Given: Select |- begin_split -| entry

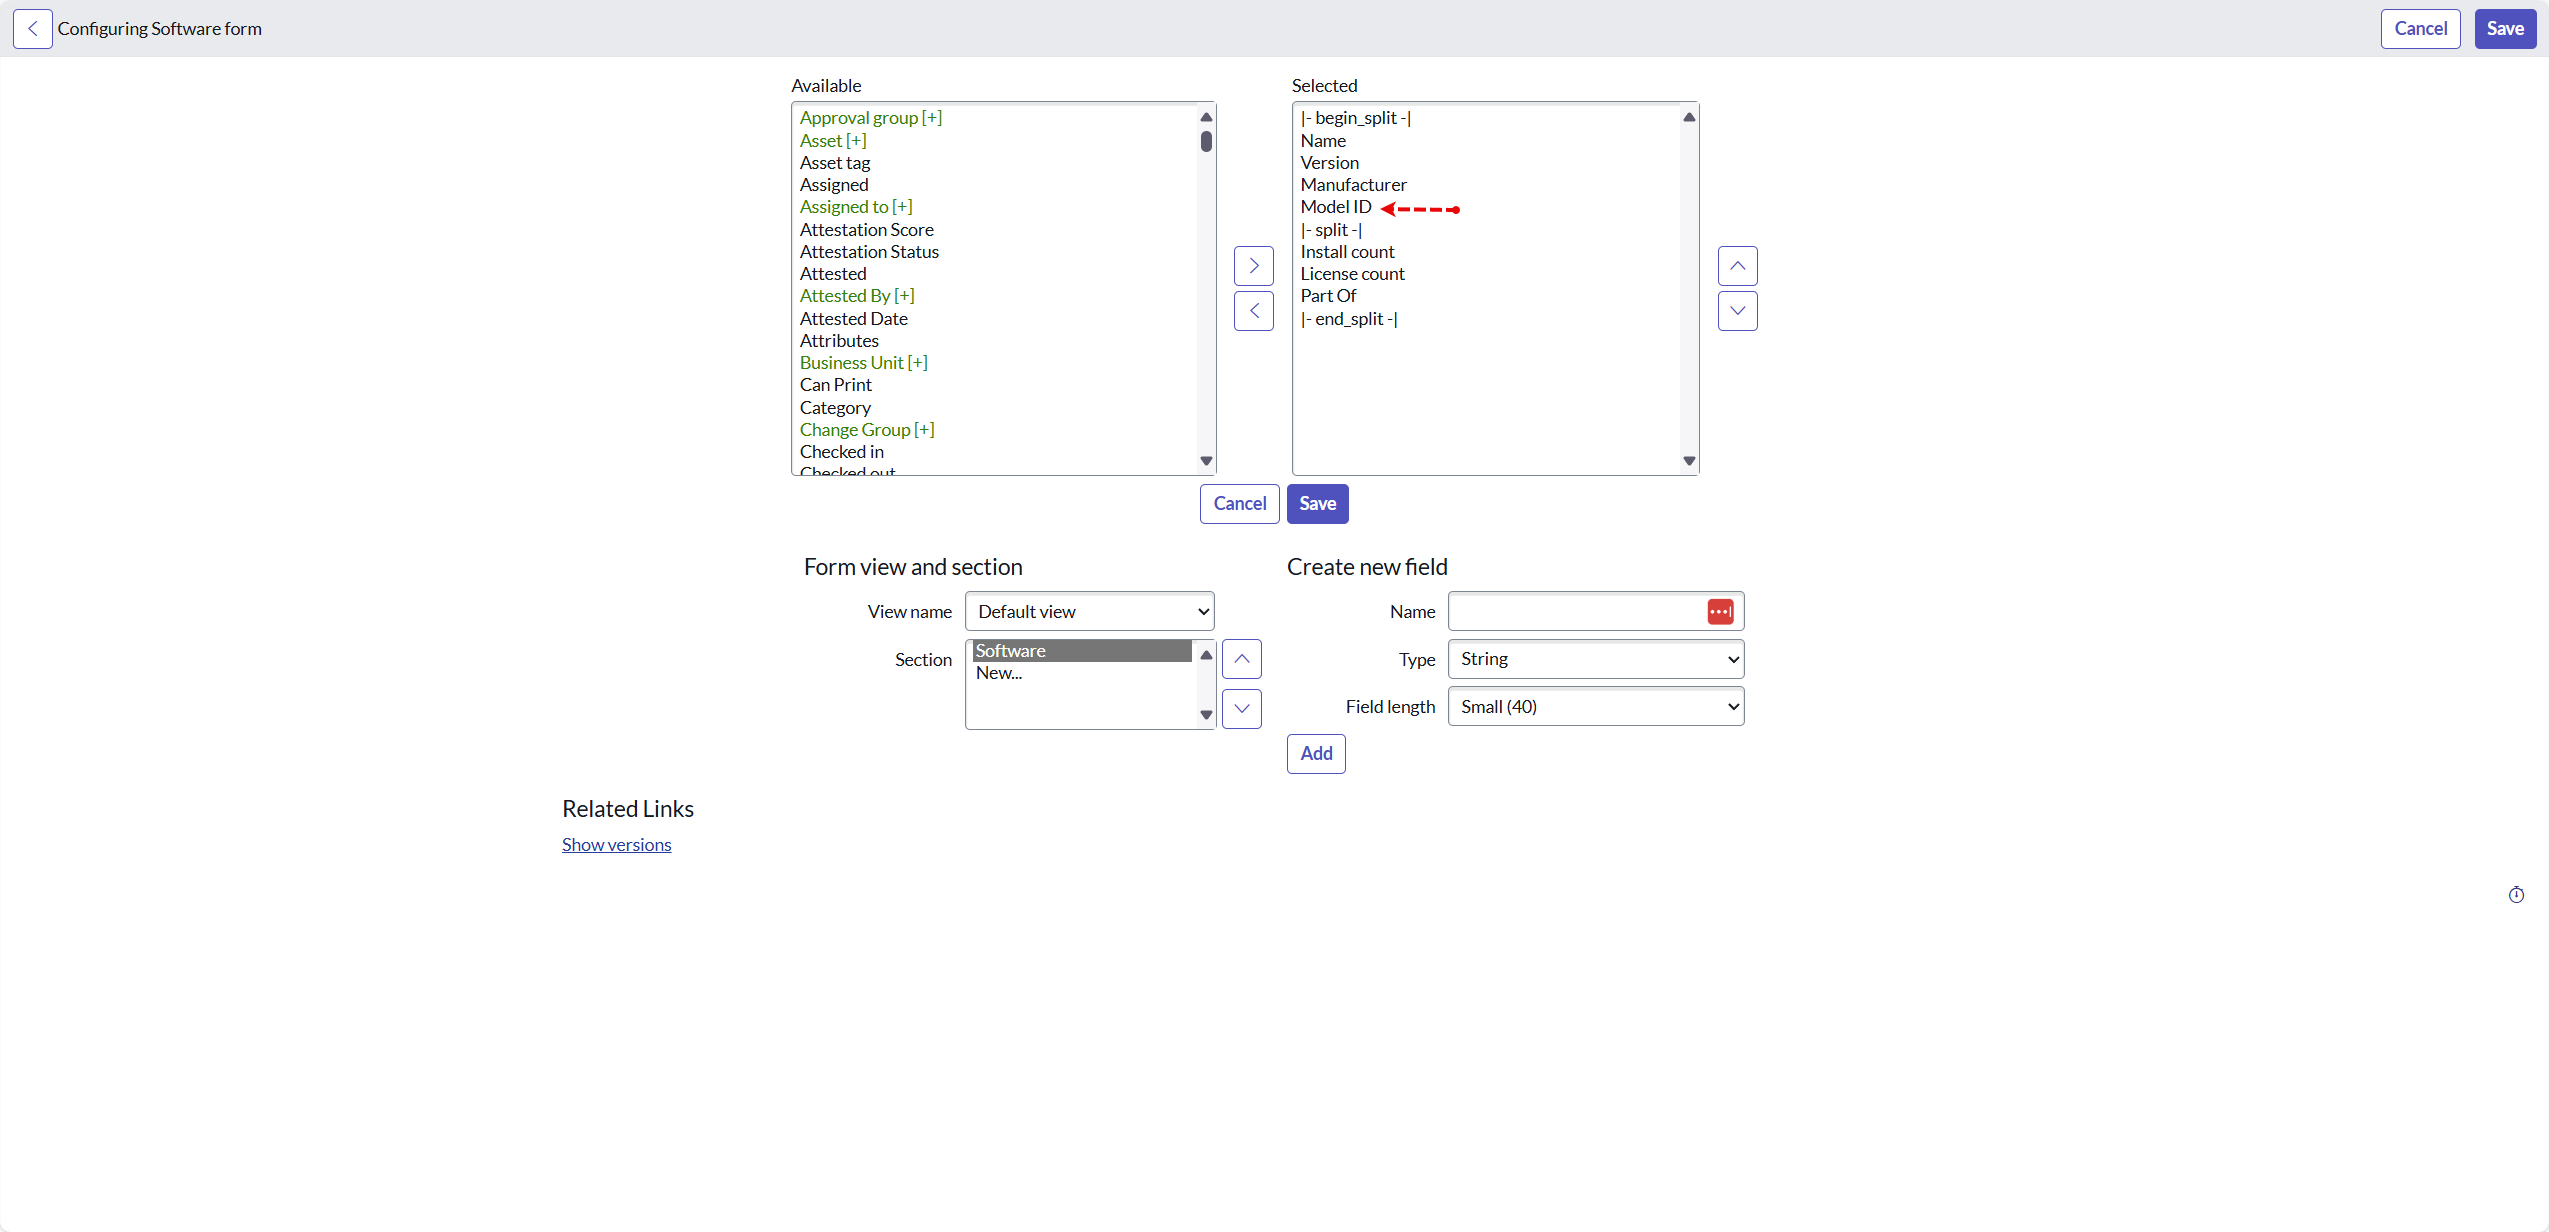Looking at the screenshot, I should click(x=1355, y=118).
